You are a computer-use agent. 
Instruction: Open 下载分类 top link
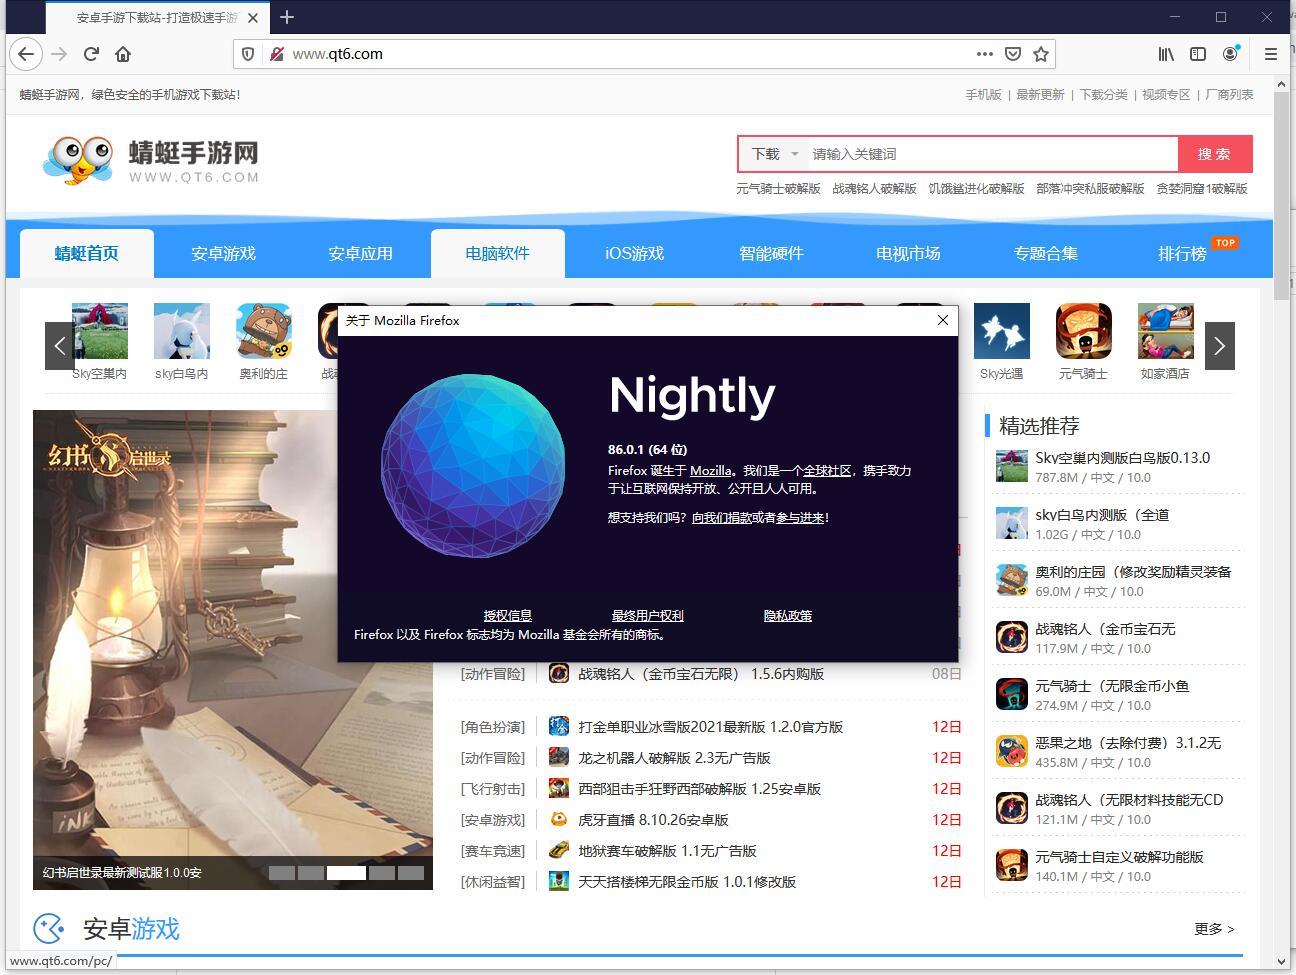[1104, 94]
